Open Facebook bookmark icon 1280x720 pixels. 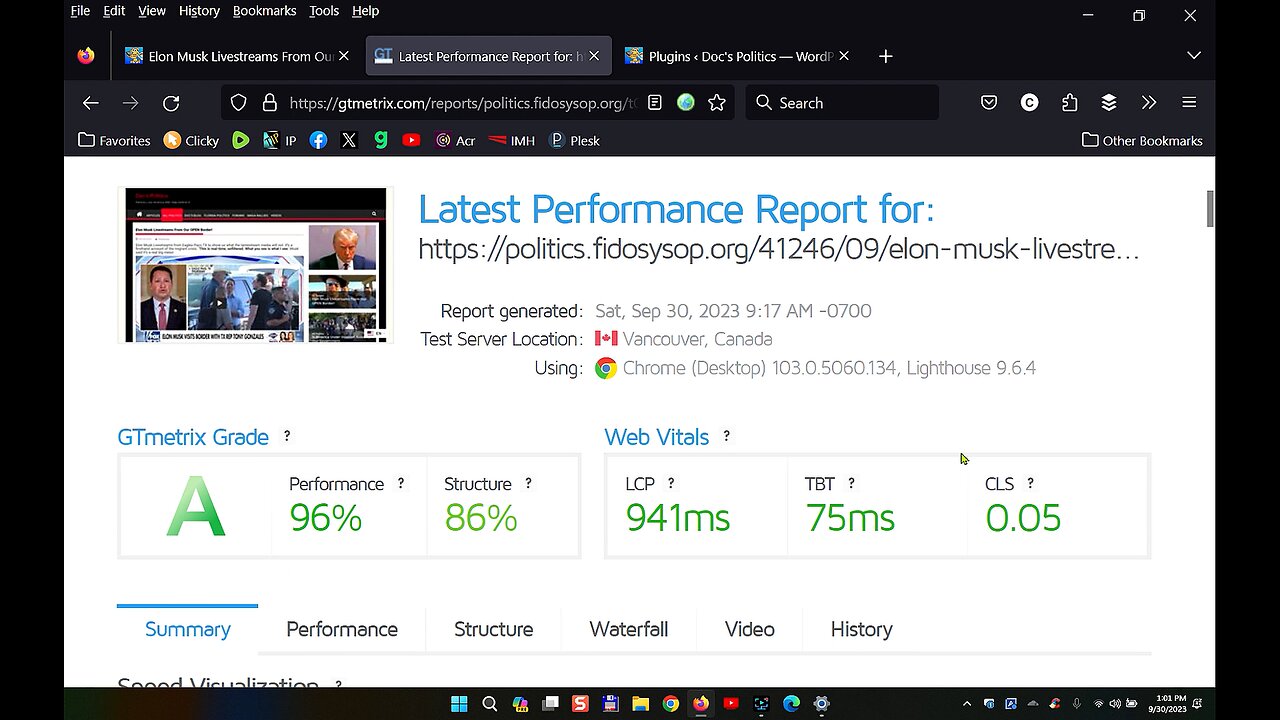[x=318, y=141]
